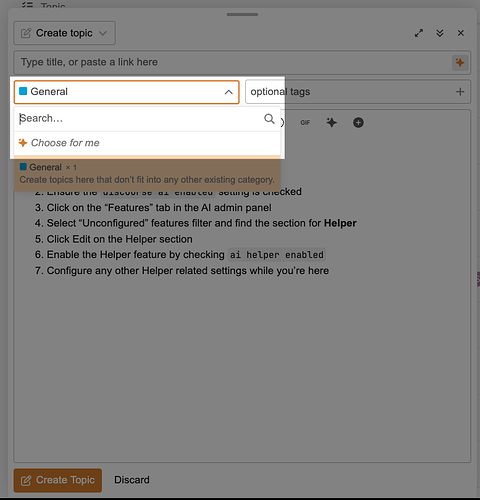Screen dimensions: 480x500
Task: Open the circled plus toolbar options
Action: tap(358, 123)
